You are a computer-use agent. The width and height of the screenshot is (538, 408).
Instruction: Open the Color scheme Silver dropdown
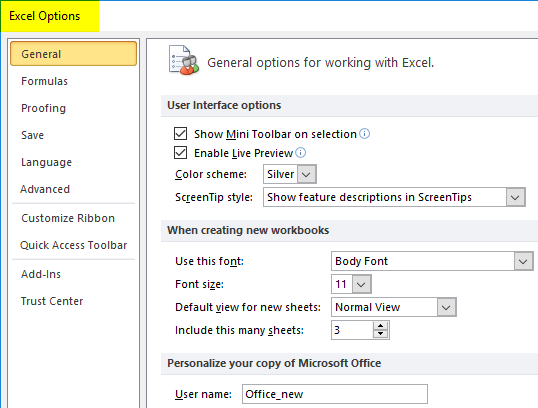pyautogui.click(x=306, y=174)
